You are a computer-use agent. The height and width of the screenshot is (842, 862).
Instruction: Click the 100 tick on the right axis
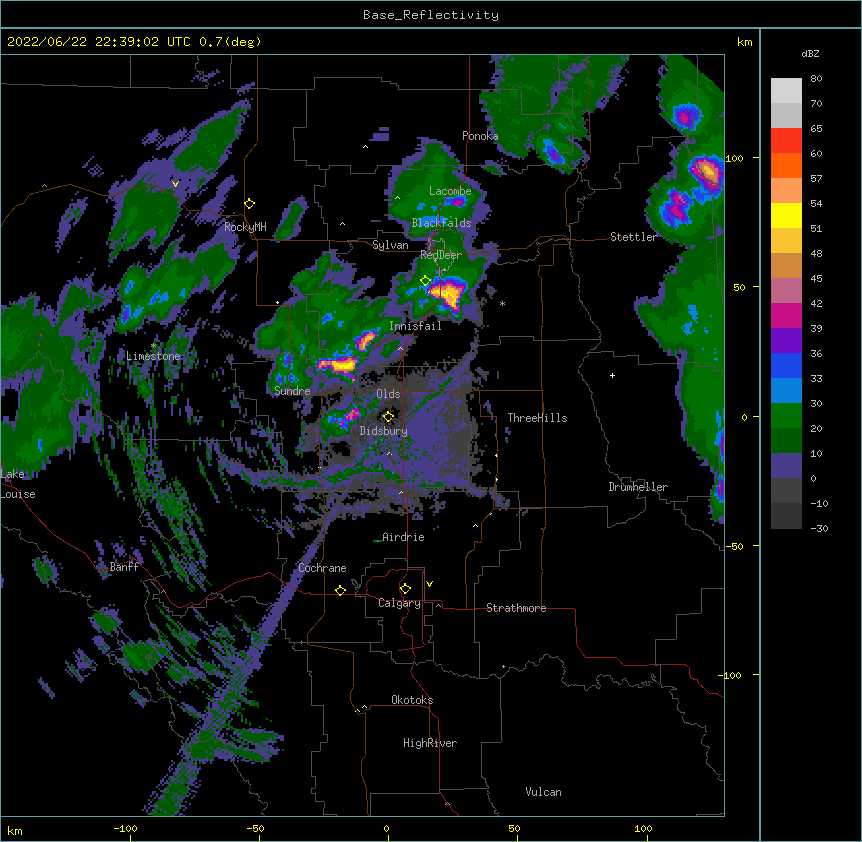click(x=734, y=158)
